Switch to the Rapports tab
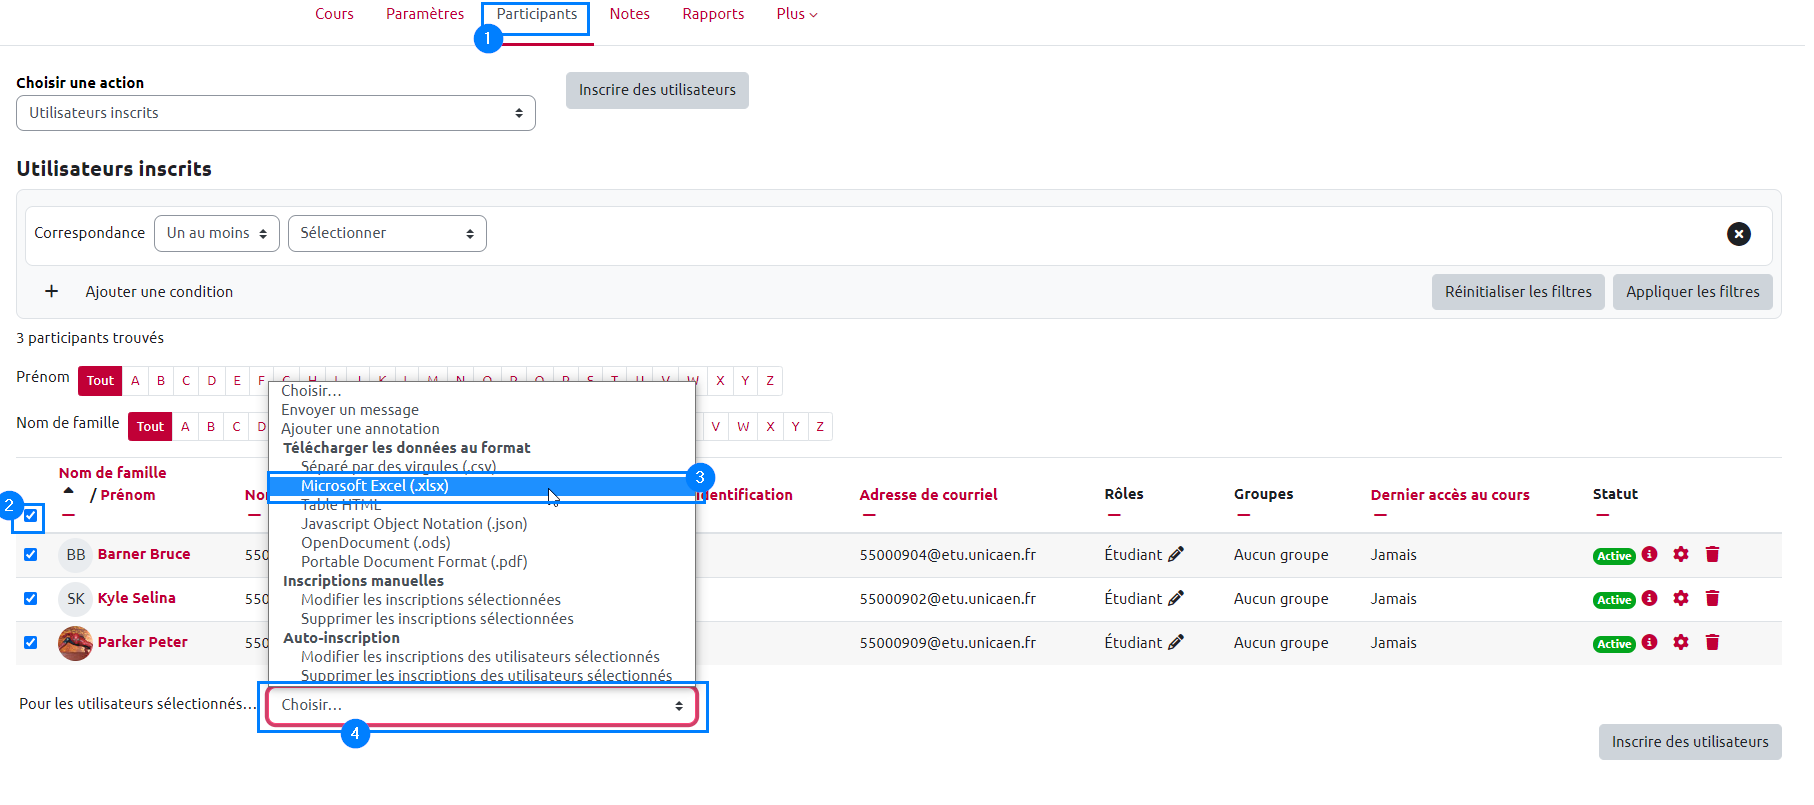 click(x=712, y=14)
